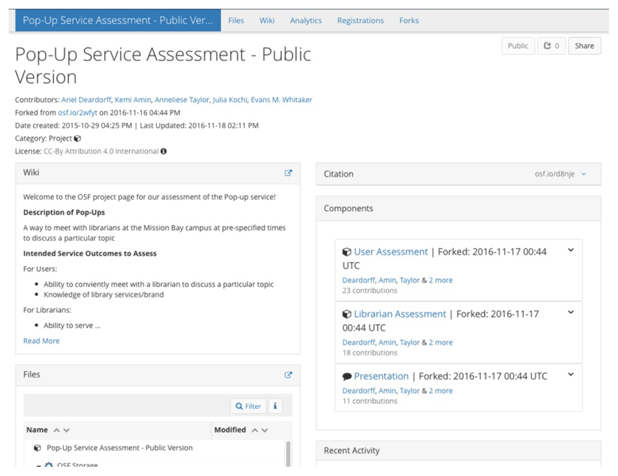Click the Project category cube icon
This screenshot has width=618, height=476.
pyautogui.click(x=78, y=138)
